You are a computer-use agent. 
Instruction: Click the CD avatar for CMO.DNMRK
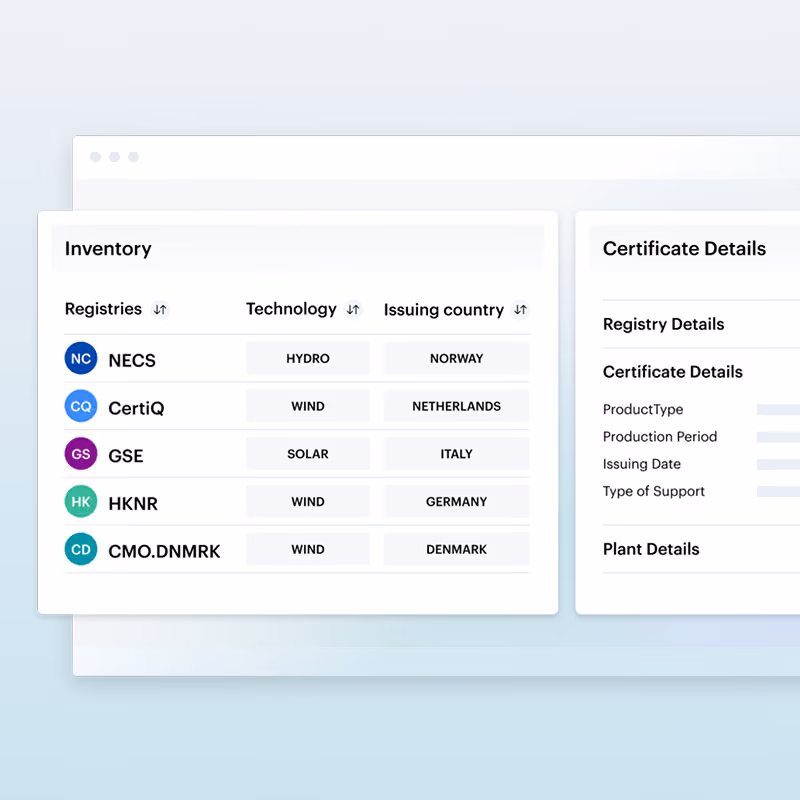pos(81,549)
